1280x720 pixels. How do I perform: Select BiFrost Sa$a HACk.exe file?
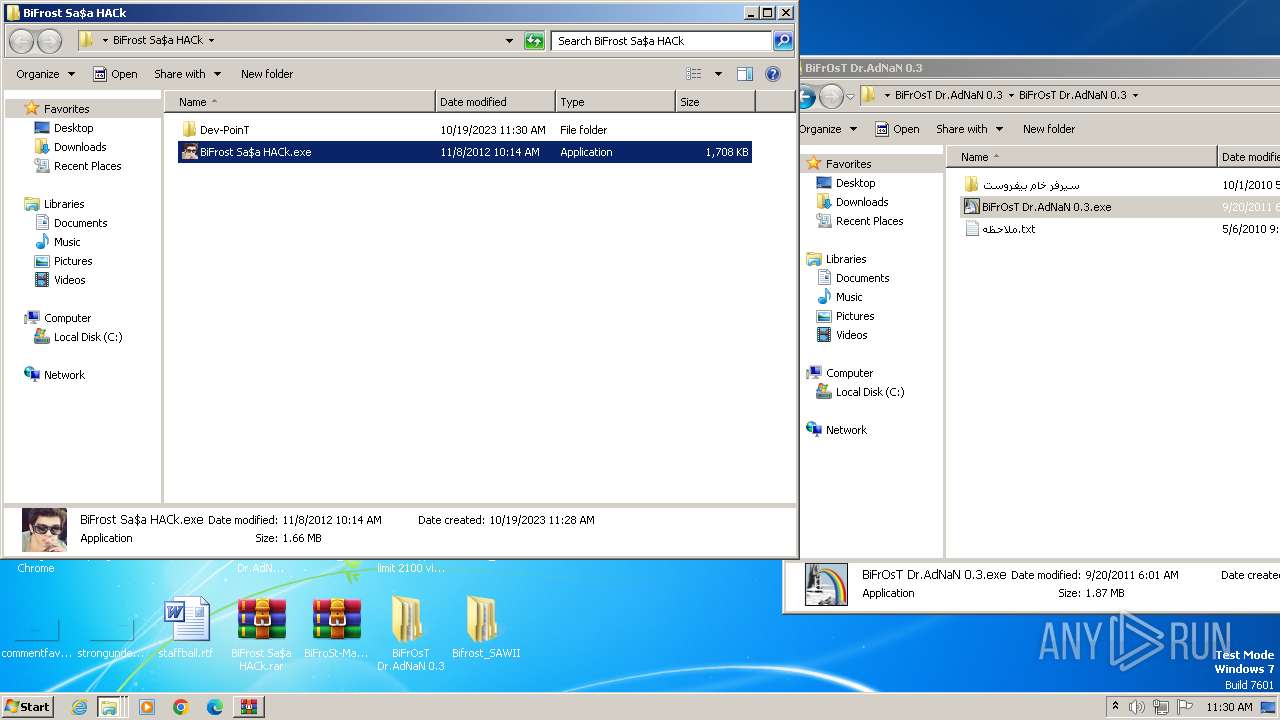[x=465, y=152]
